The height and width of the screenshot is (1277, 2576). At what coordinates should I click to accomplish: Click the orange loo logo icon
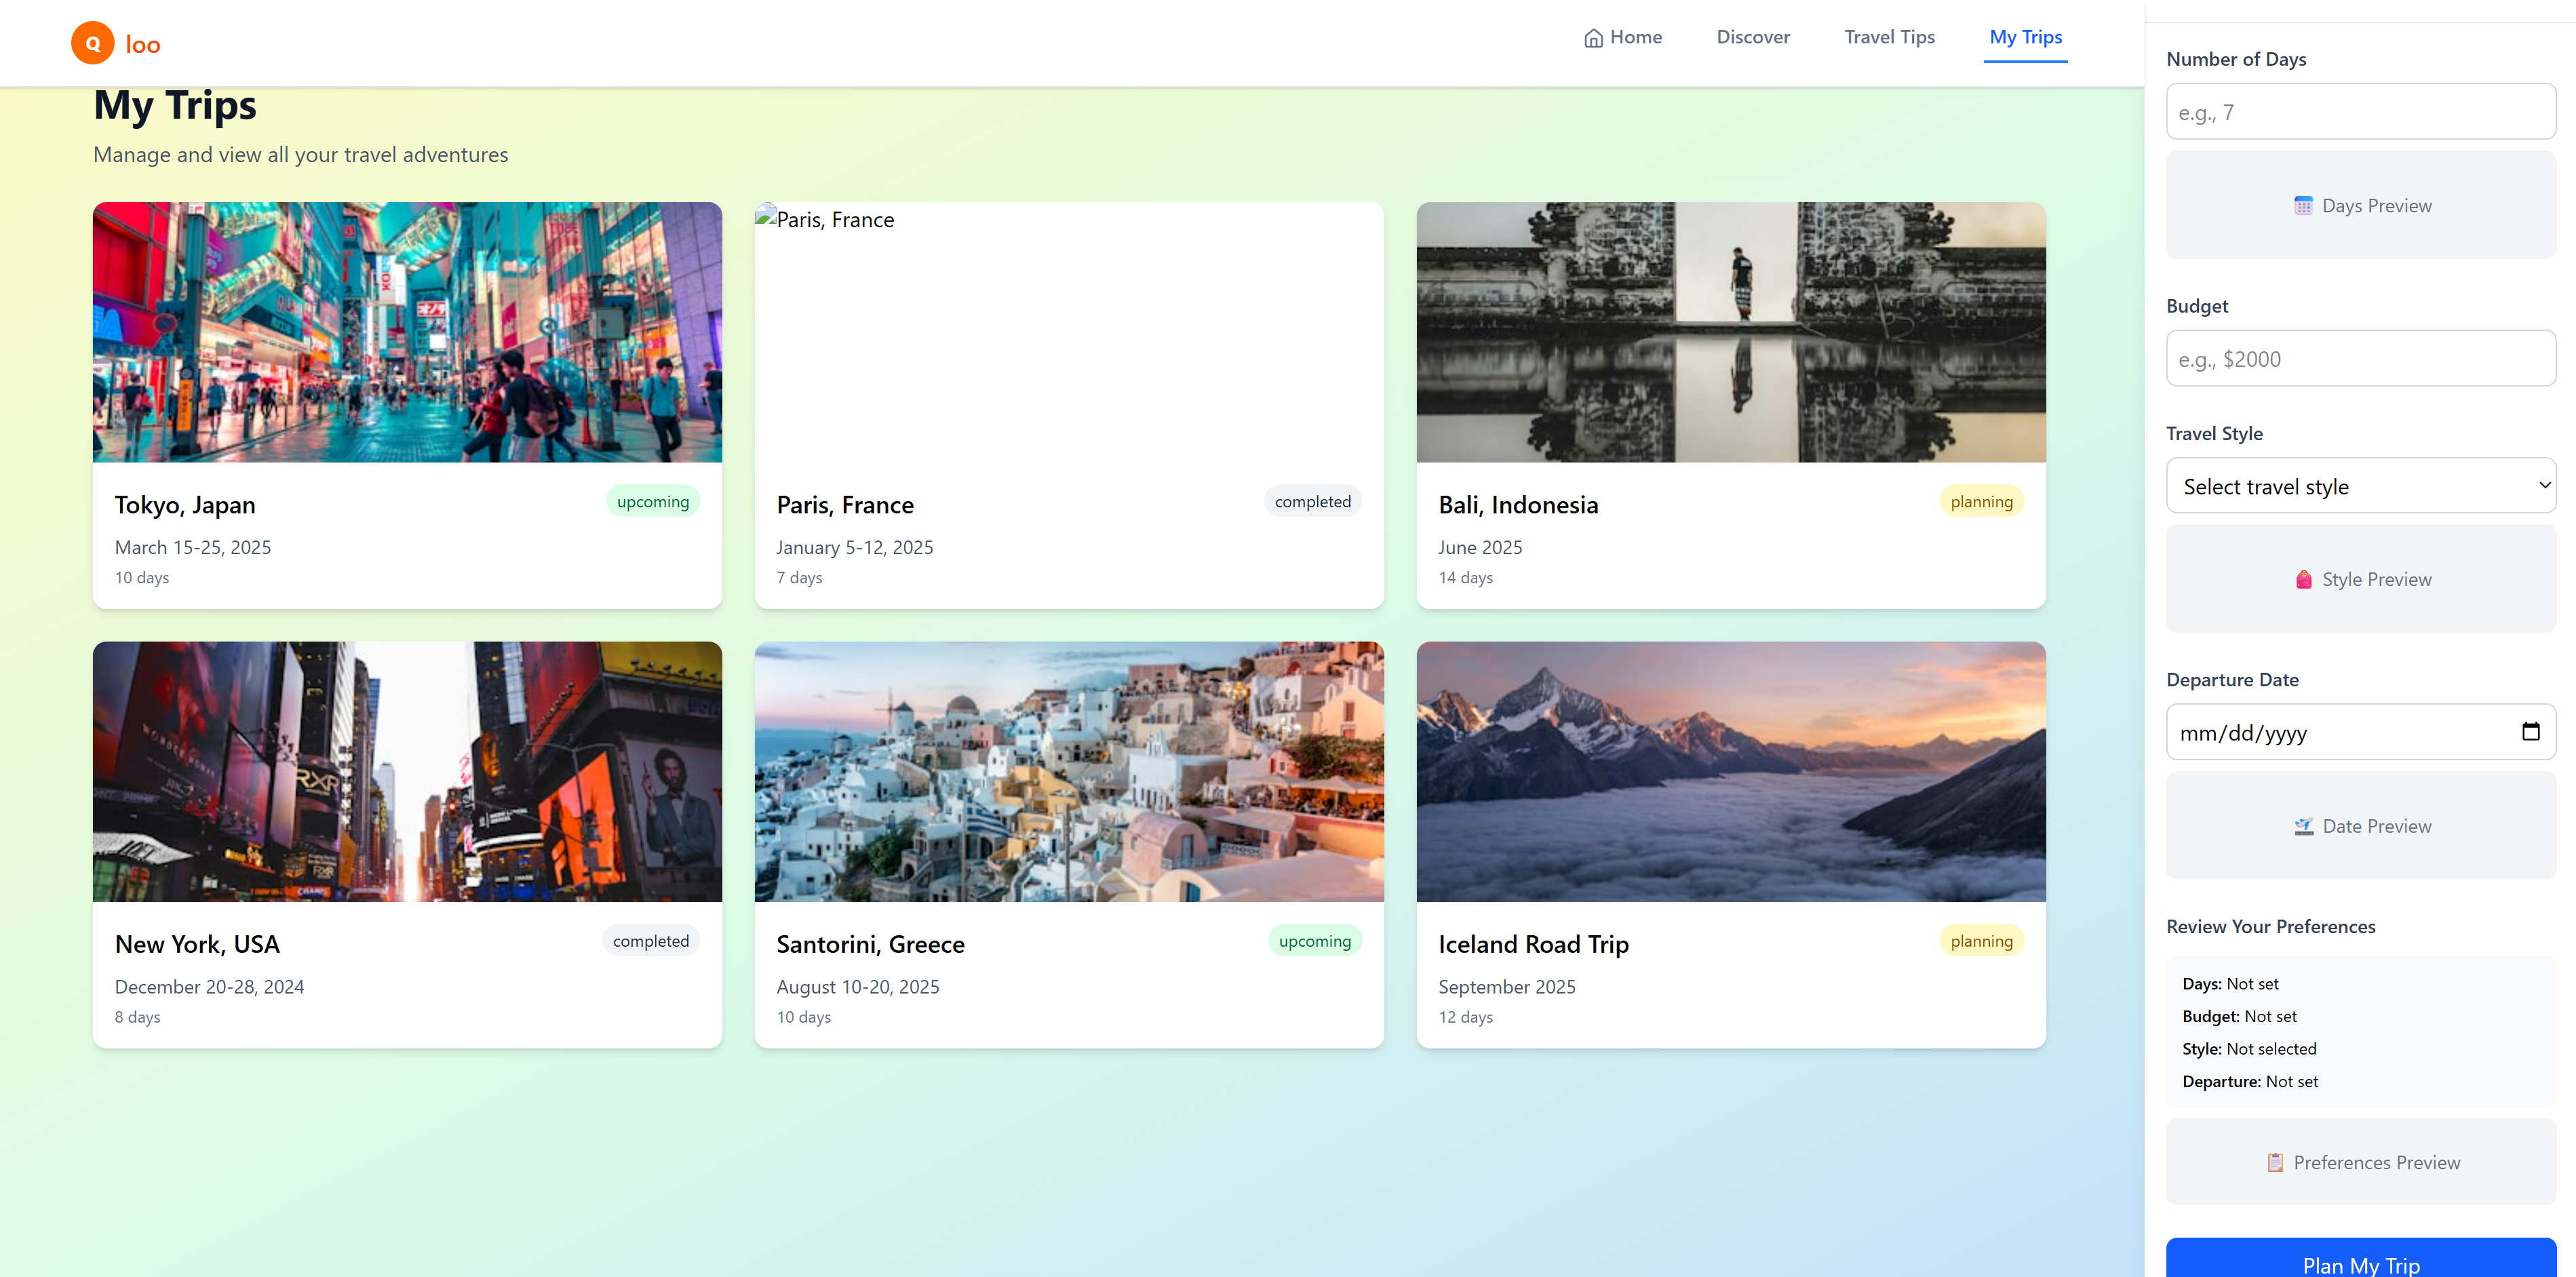pos(92,43)
